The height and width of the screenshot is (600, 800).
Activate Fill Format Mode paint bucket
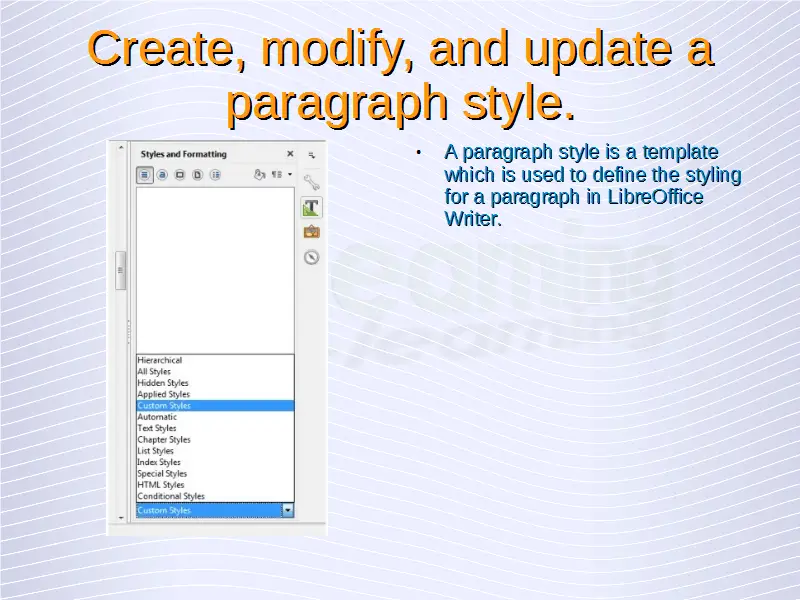tap(259, 174)
